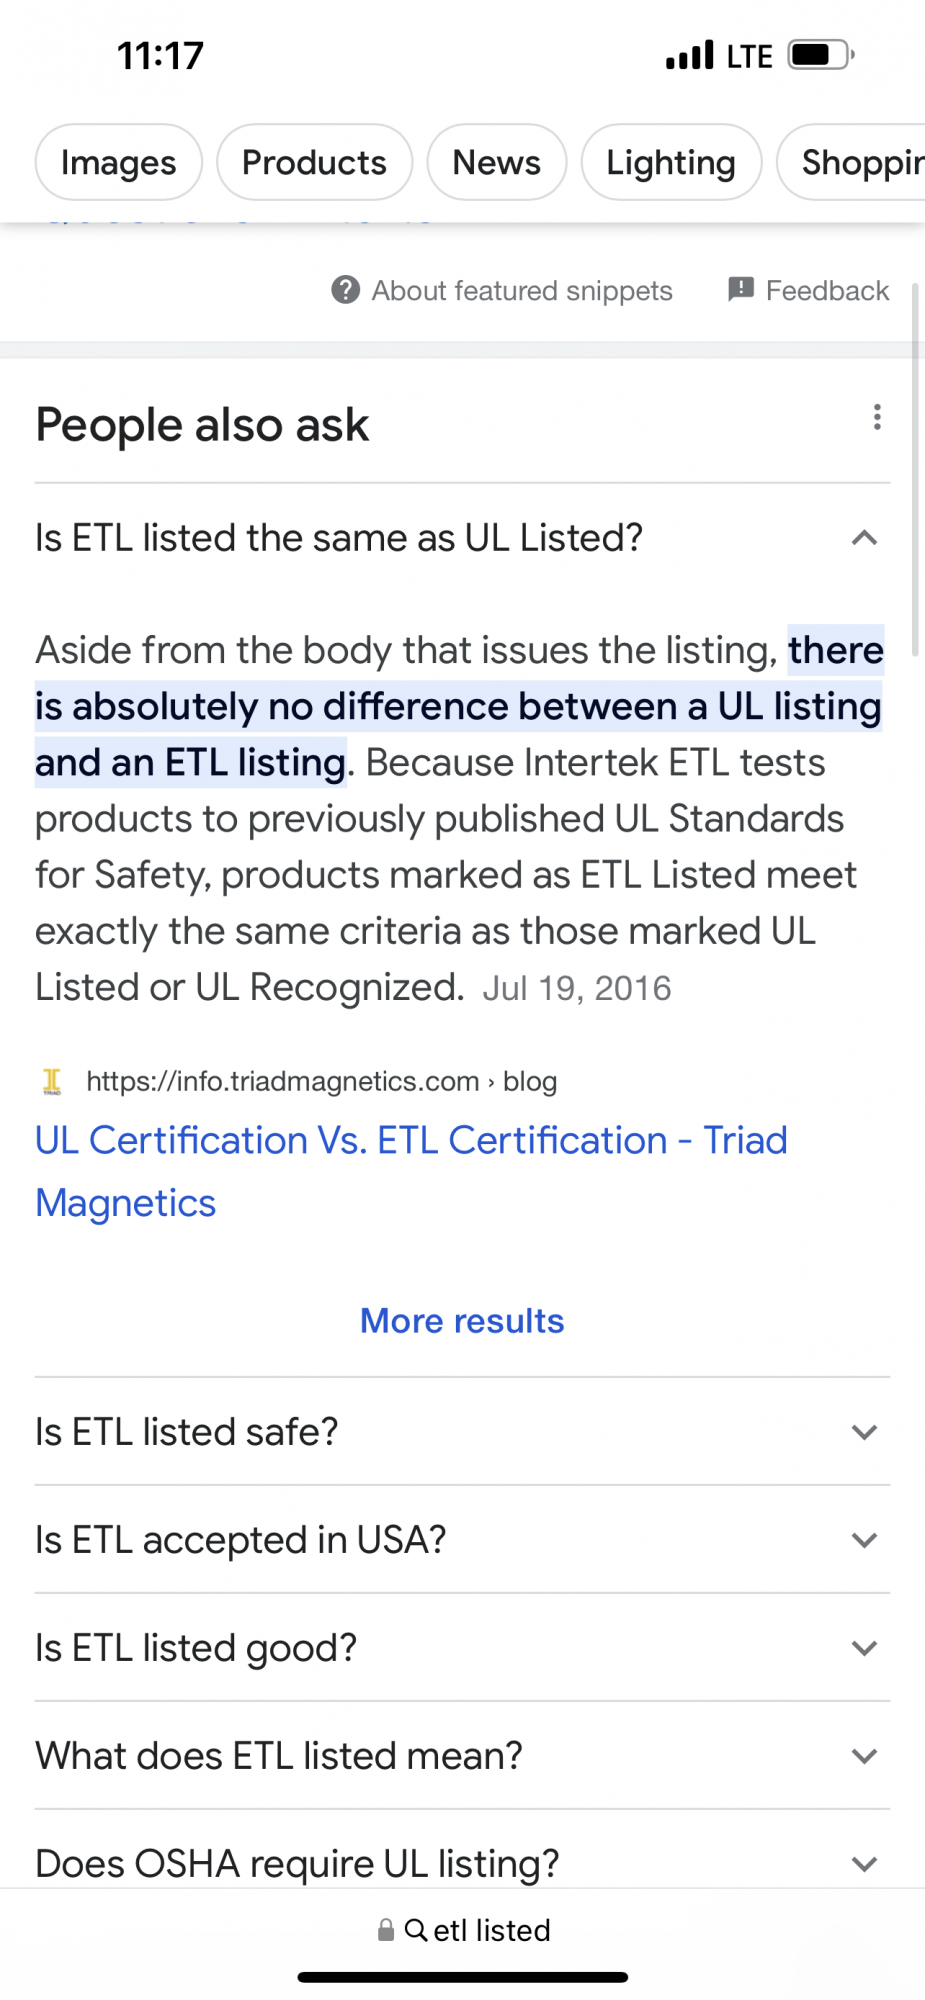This screenshot has height=2000, width=925.
Task: Tap the 'etl listed' address bar field
Action: click(x=462, y=1930)
